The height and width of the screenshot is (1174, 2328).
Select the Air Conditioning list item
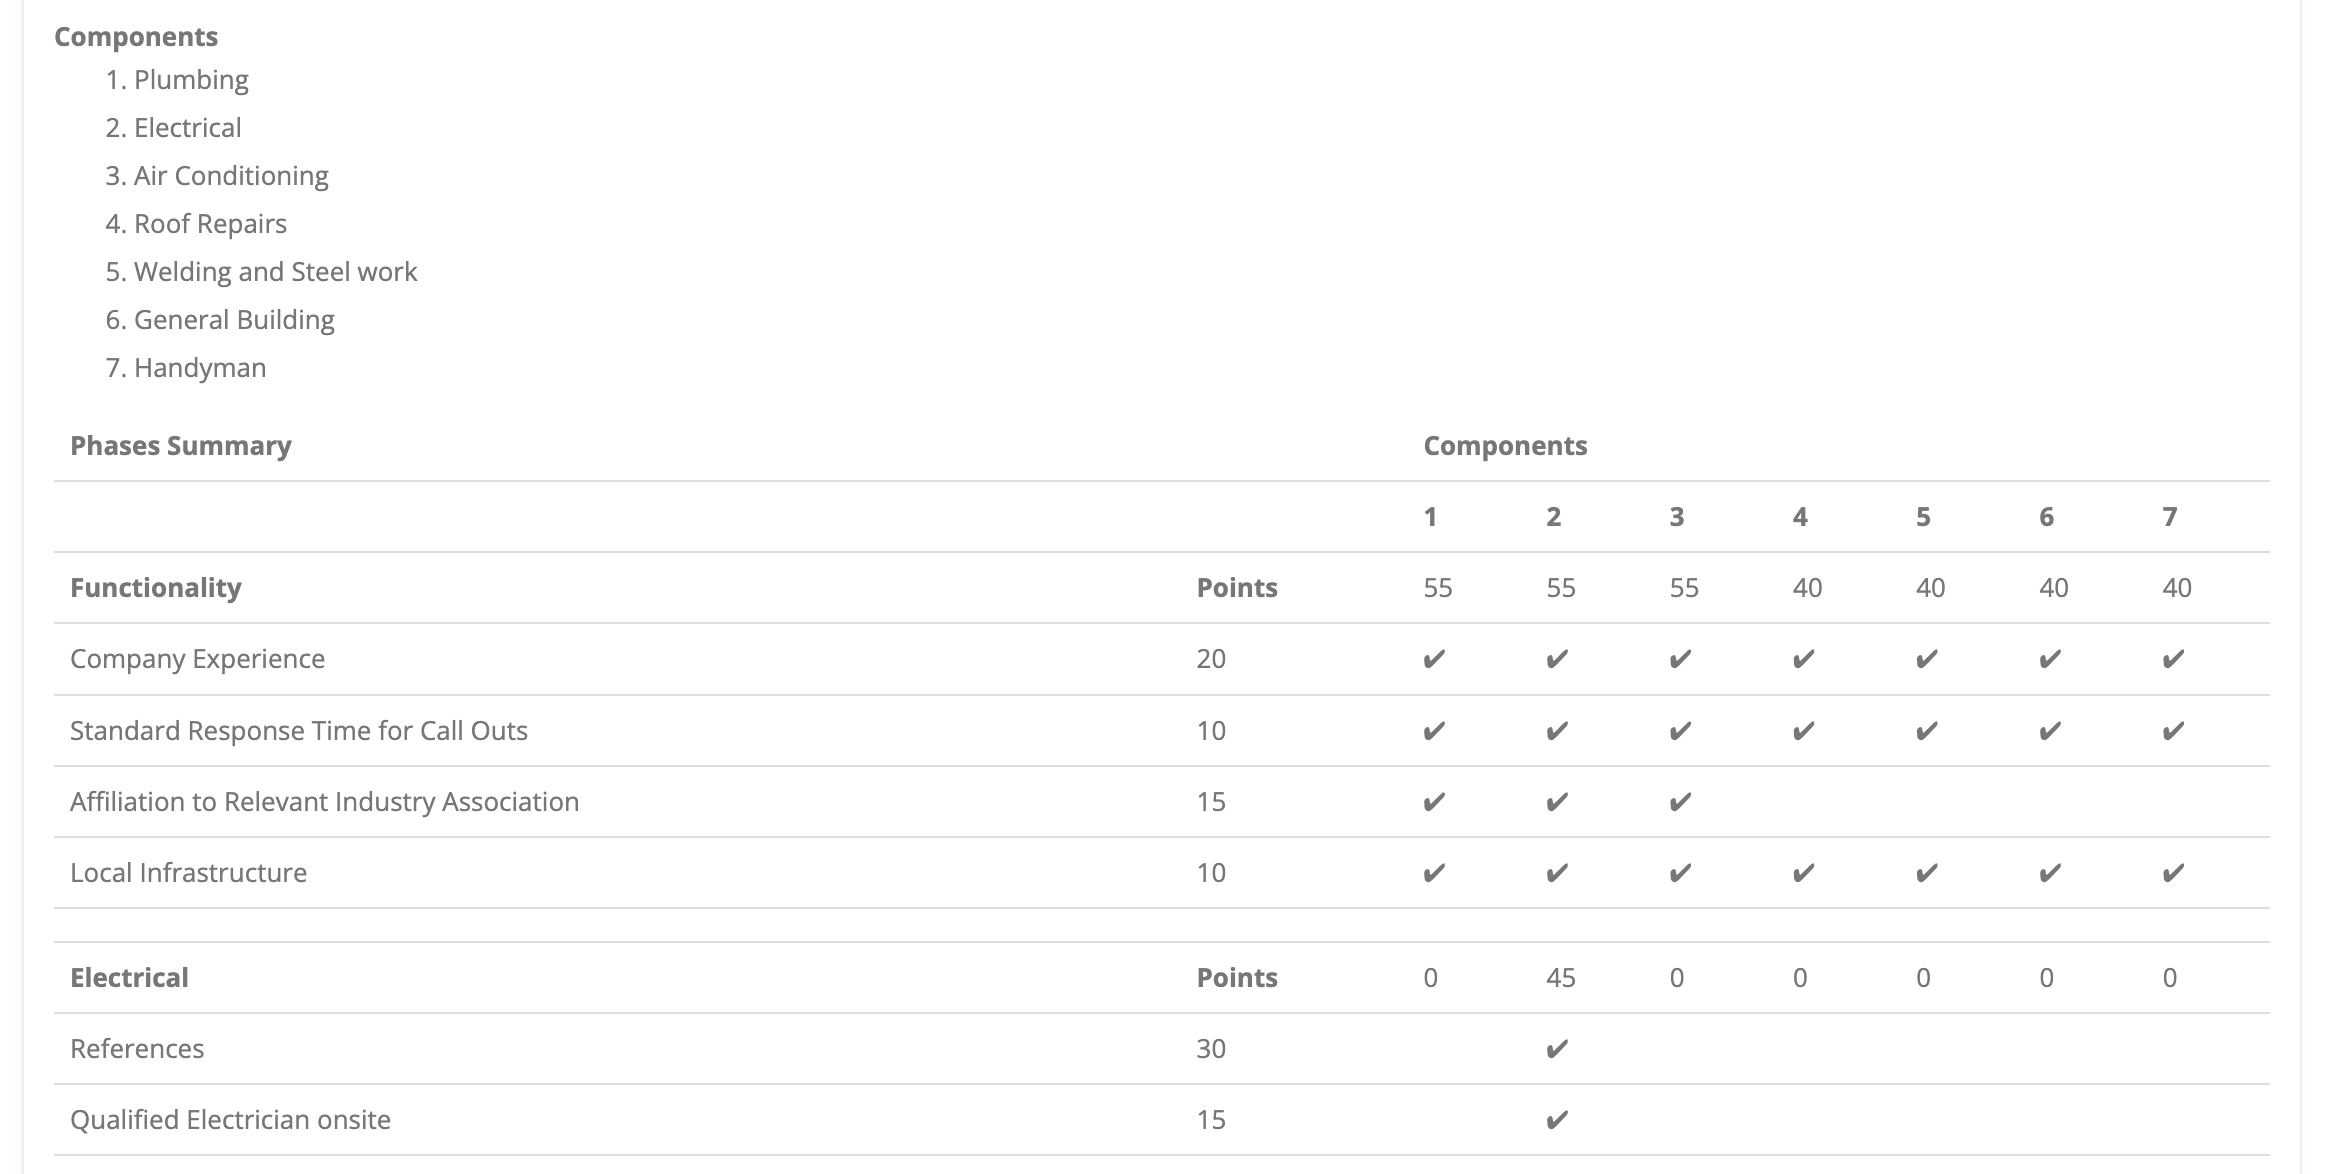point(230,176)
